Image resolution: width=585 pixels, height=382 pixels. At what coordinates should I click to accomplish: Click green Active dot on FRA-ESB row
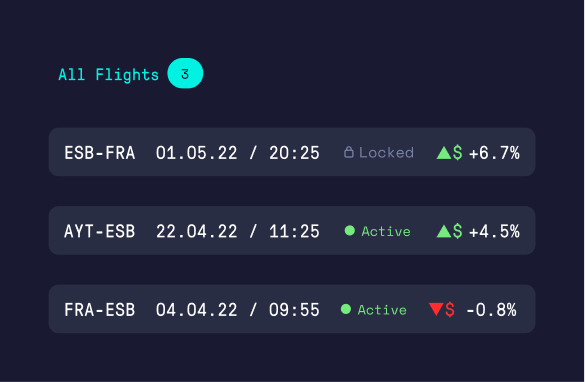[x=346, y=309]
